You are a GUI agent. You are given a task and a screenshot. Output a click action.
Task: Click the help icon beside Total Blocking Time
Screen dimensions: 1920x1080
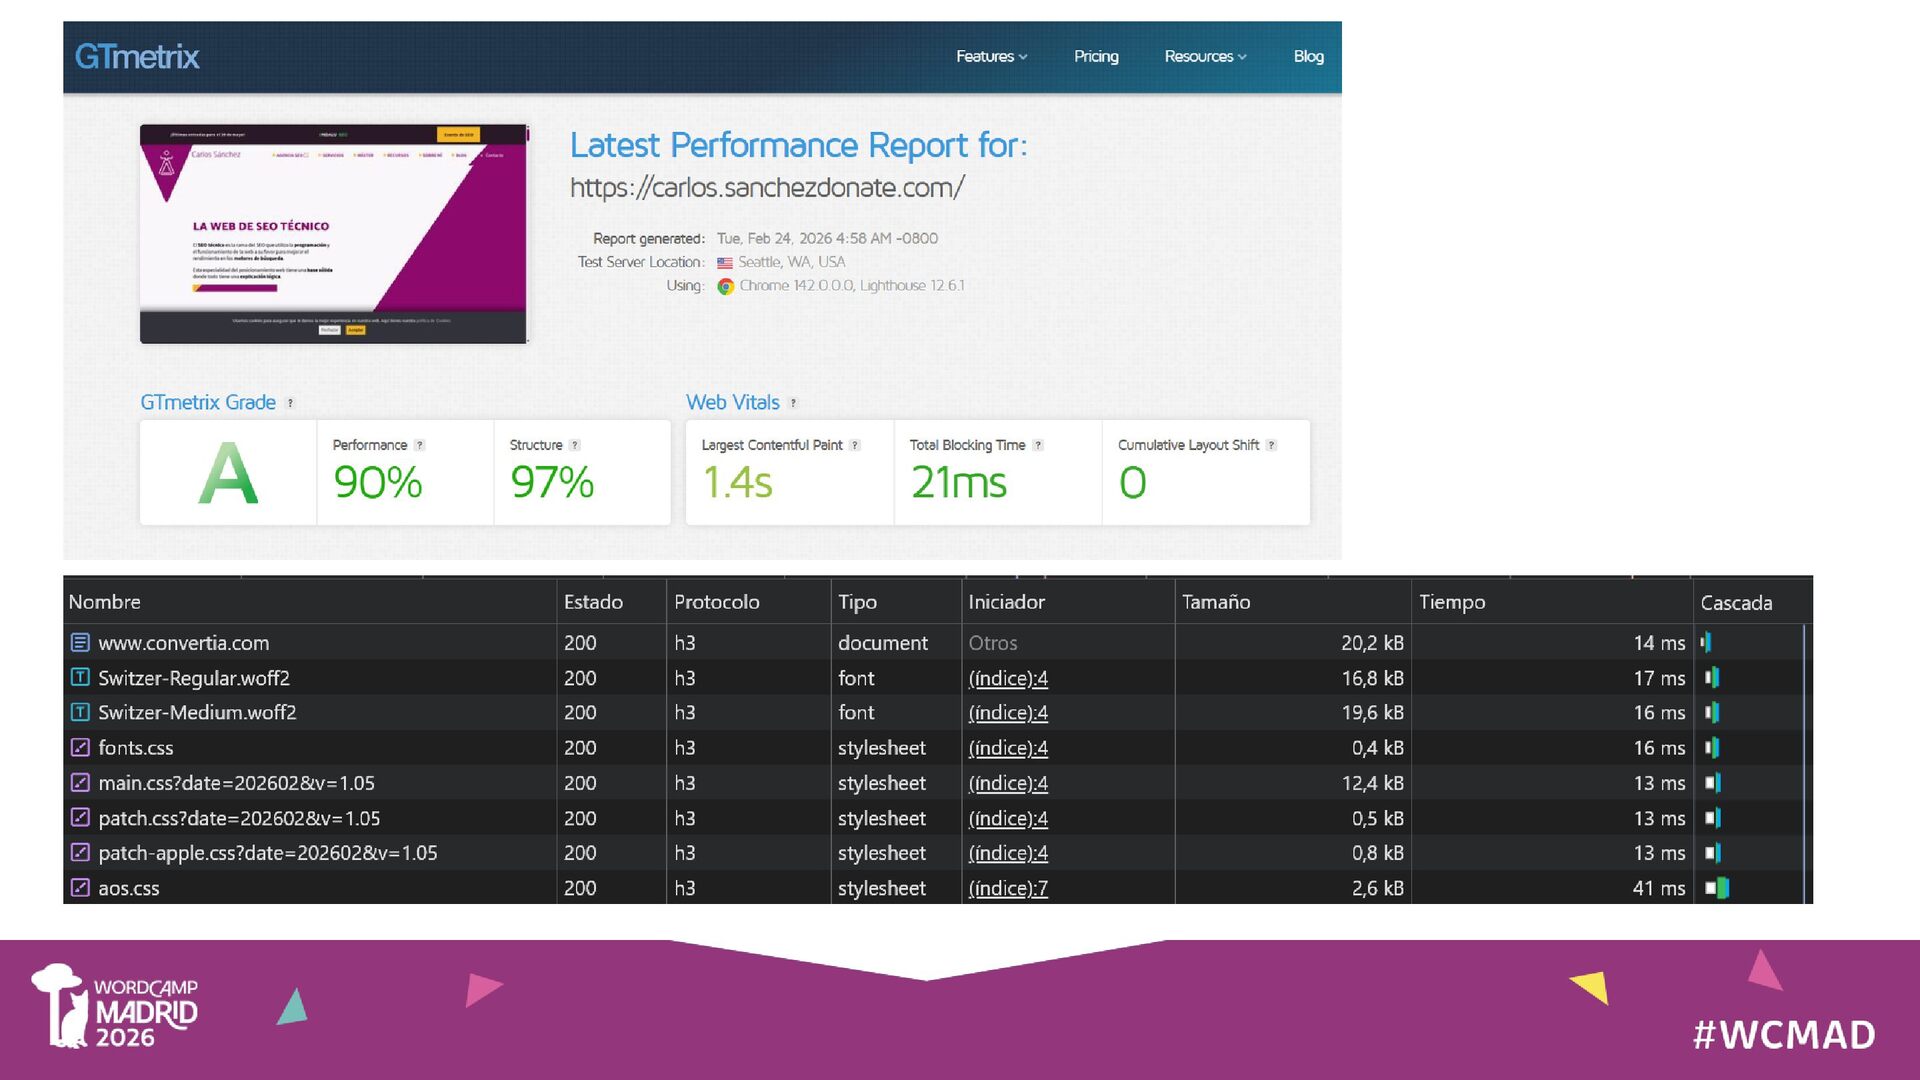[1038, 446]
